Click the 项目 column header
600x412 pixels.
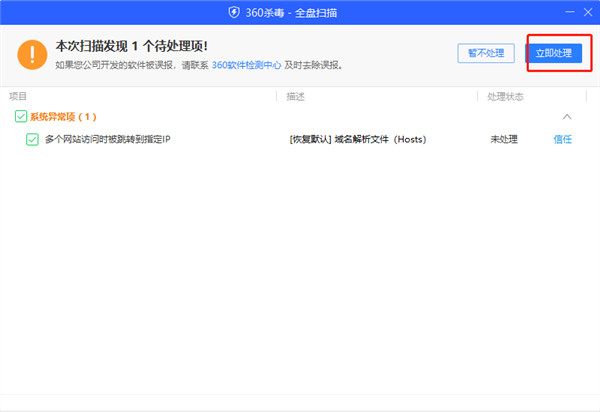click(18, 96)
